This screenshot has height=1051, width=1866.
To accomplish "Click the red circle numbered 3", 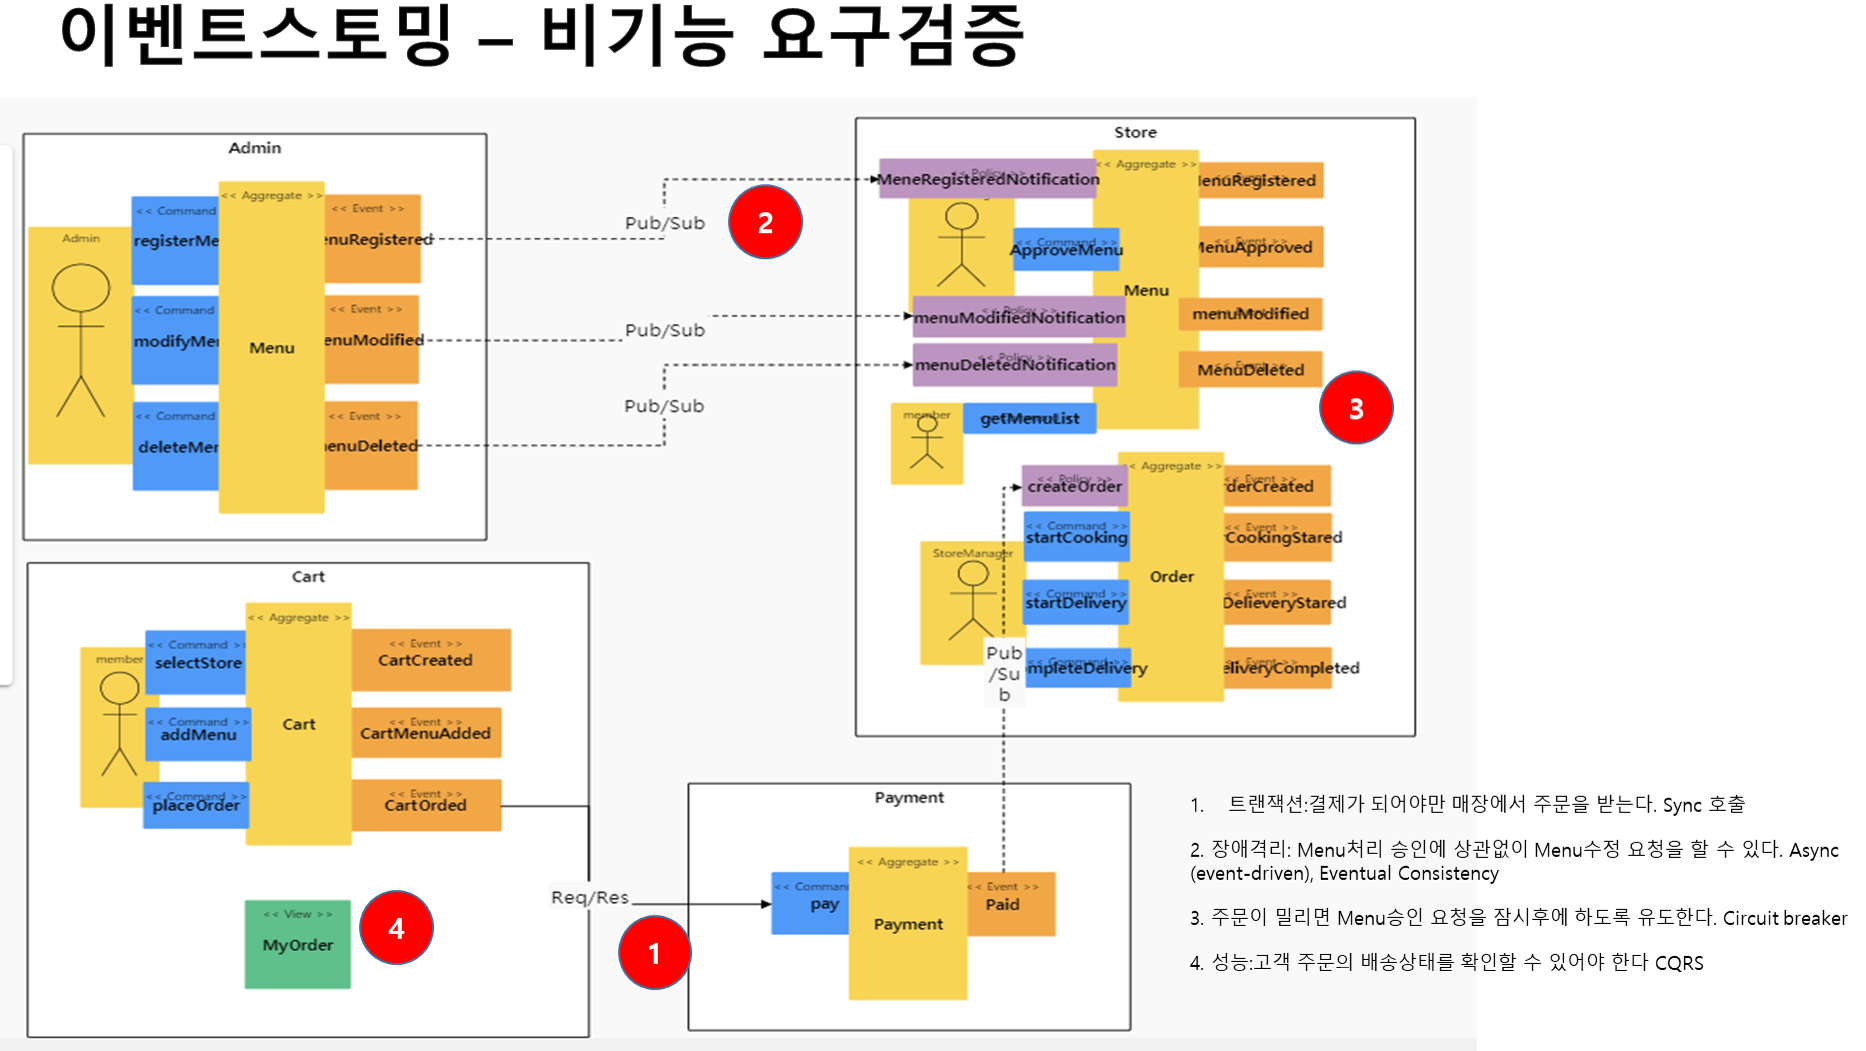I will click(x=1356, y=408).
